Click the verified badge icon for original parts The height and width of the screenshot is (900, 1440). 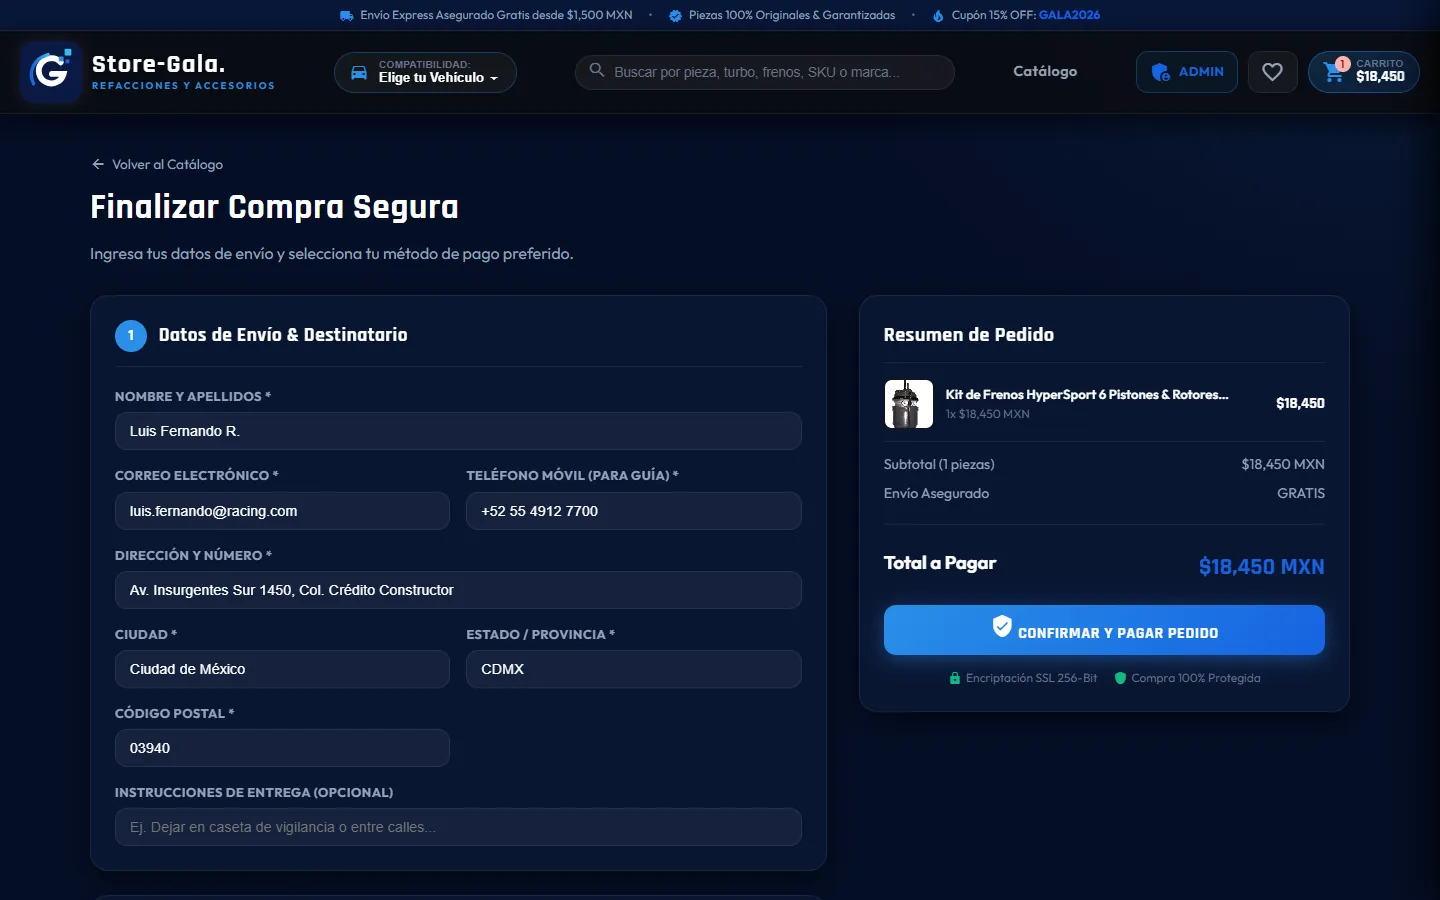click(675, 15)
